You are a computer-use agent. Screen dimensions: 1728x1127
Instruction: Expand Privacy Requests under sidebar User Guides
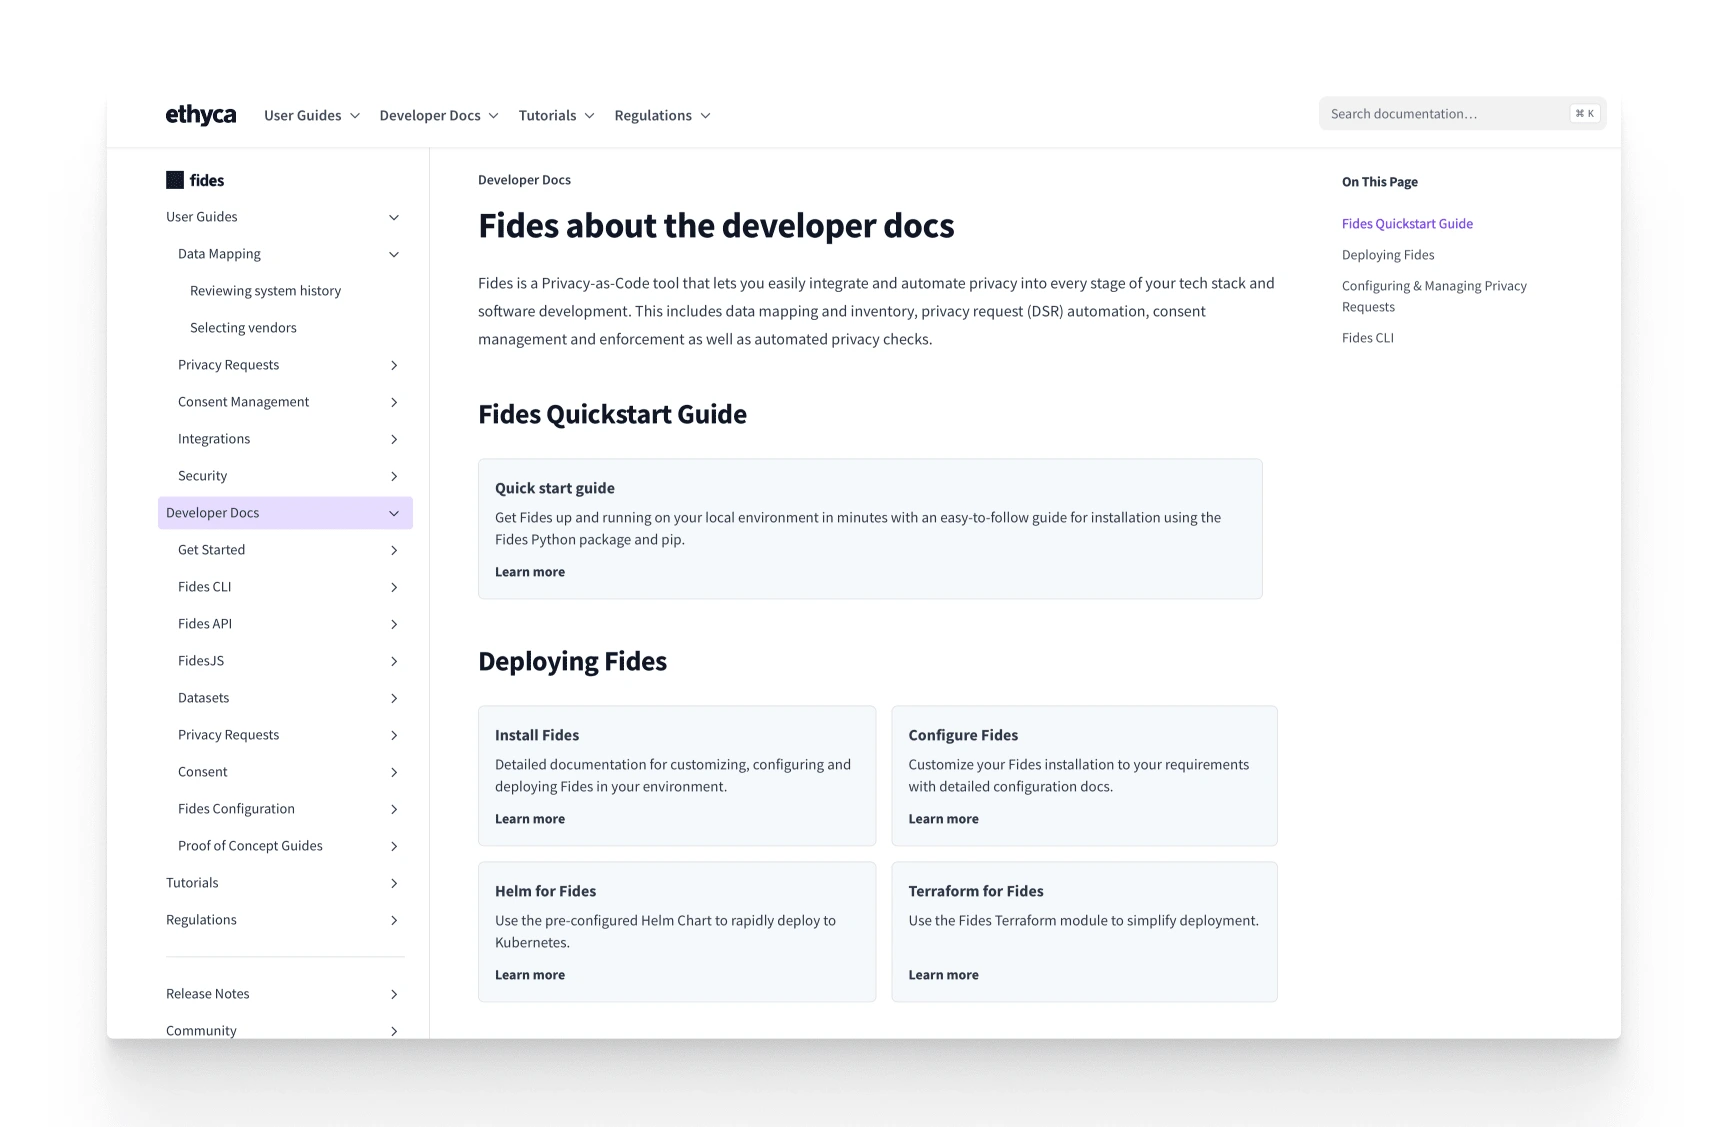394,365
